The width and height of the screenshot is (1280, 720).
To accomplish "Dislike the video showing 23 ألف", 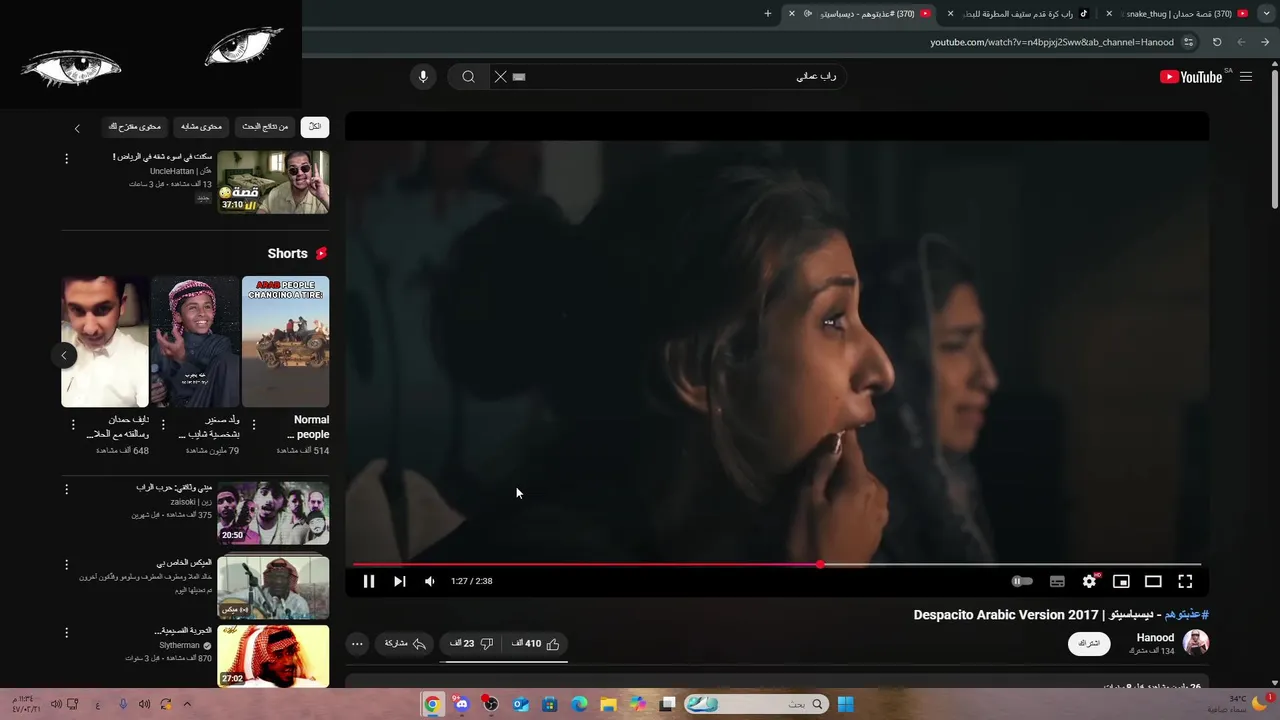I will [x=472, y=644].
